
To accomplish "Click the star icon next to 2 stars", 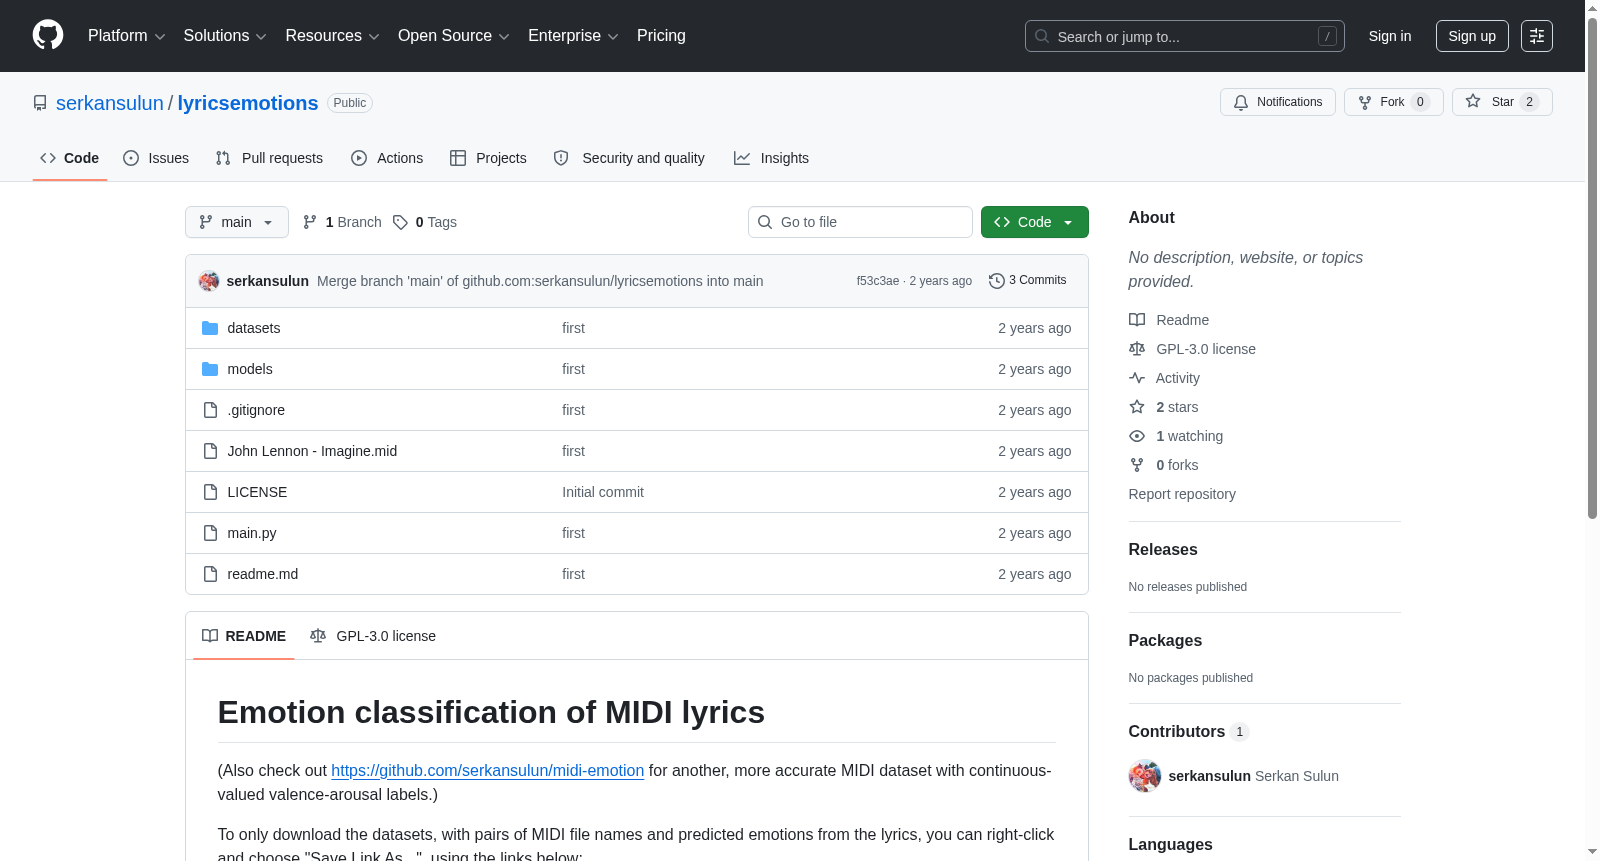I will click(x=1137, y=407).
